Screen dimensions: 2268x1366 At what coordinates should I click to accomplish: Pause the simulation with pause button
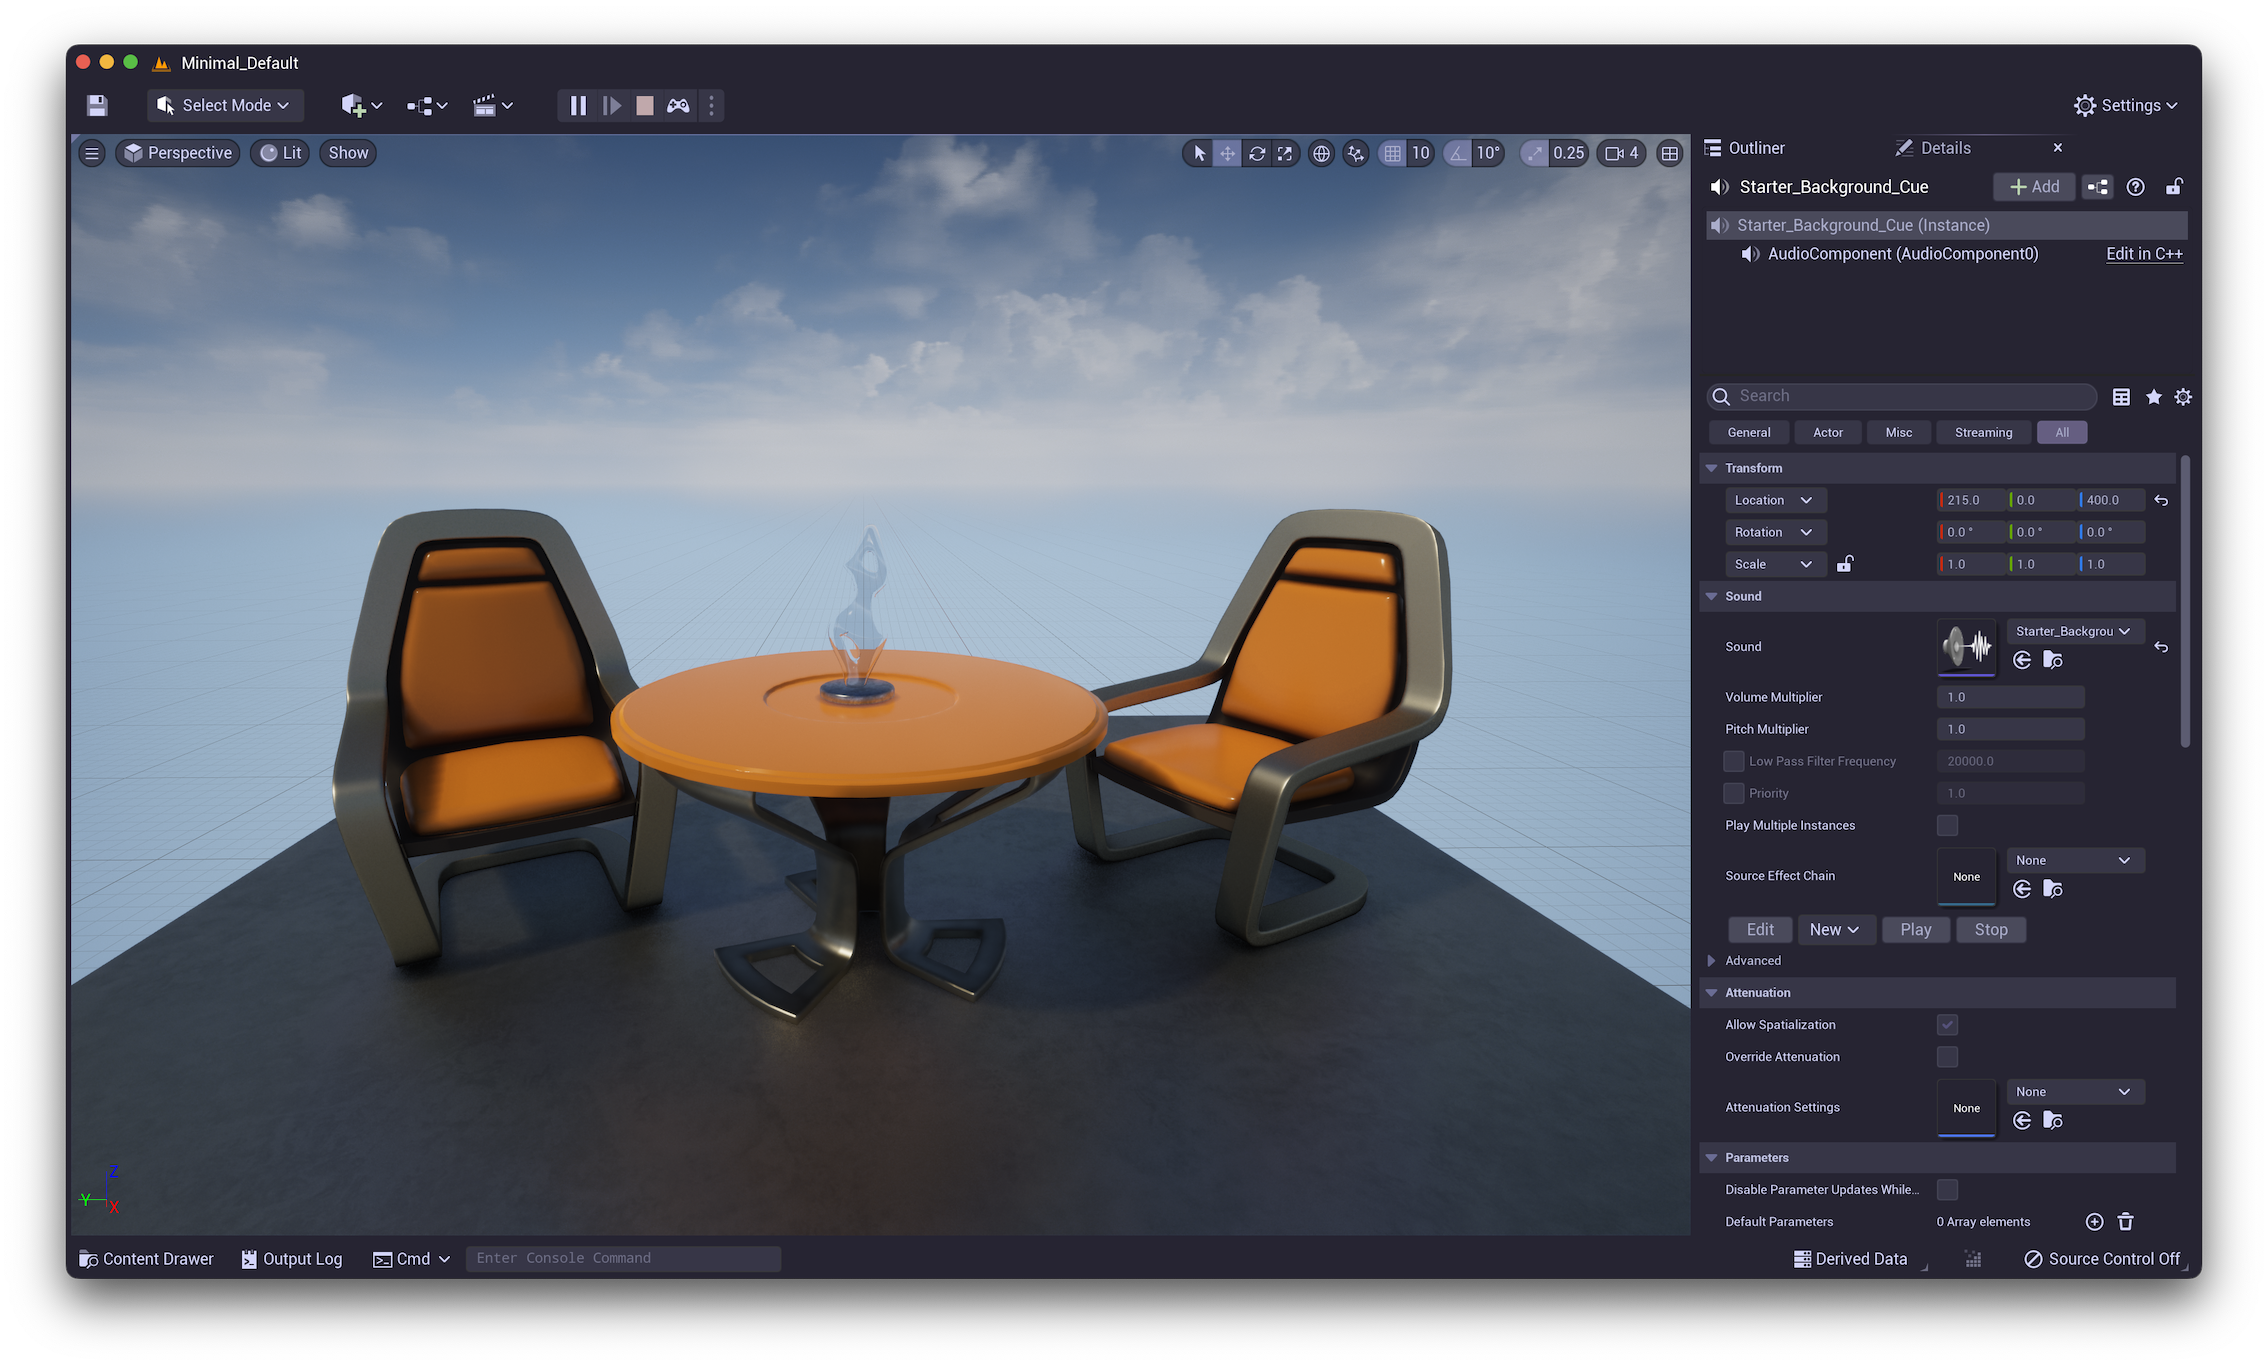[x=578, y=105]
